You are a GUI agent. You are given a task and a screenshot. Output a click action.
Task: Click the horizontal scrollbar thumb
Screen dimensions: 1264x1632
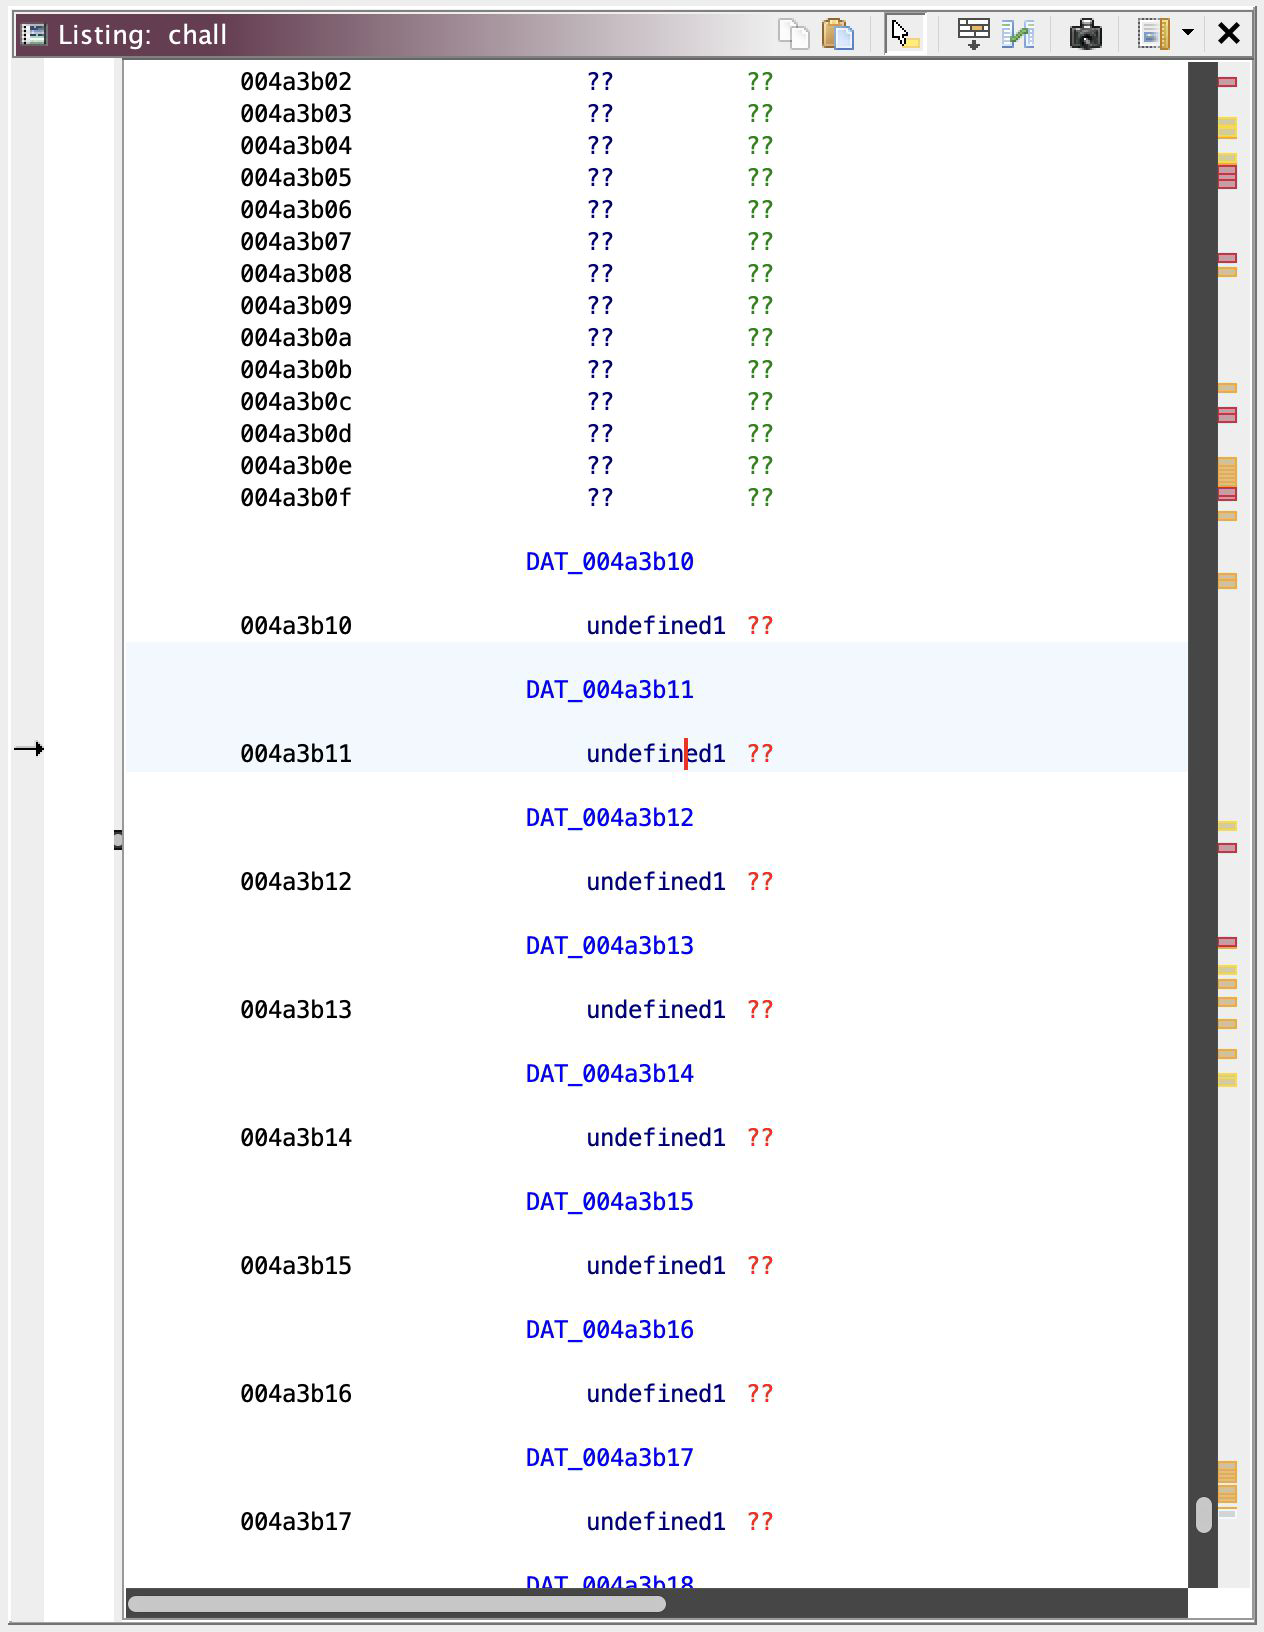(396, 1604)
